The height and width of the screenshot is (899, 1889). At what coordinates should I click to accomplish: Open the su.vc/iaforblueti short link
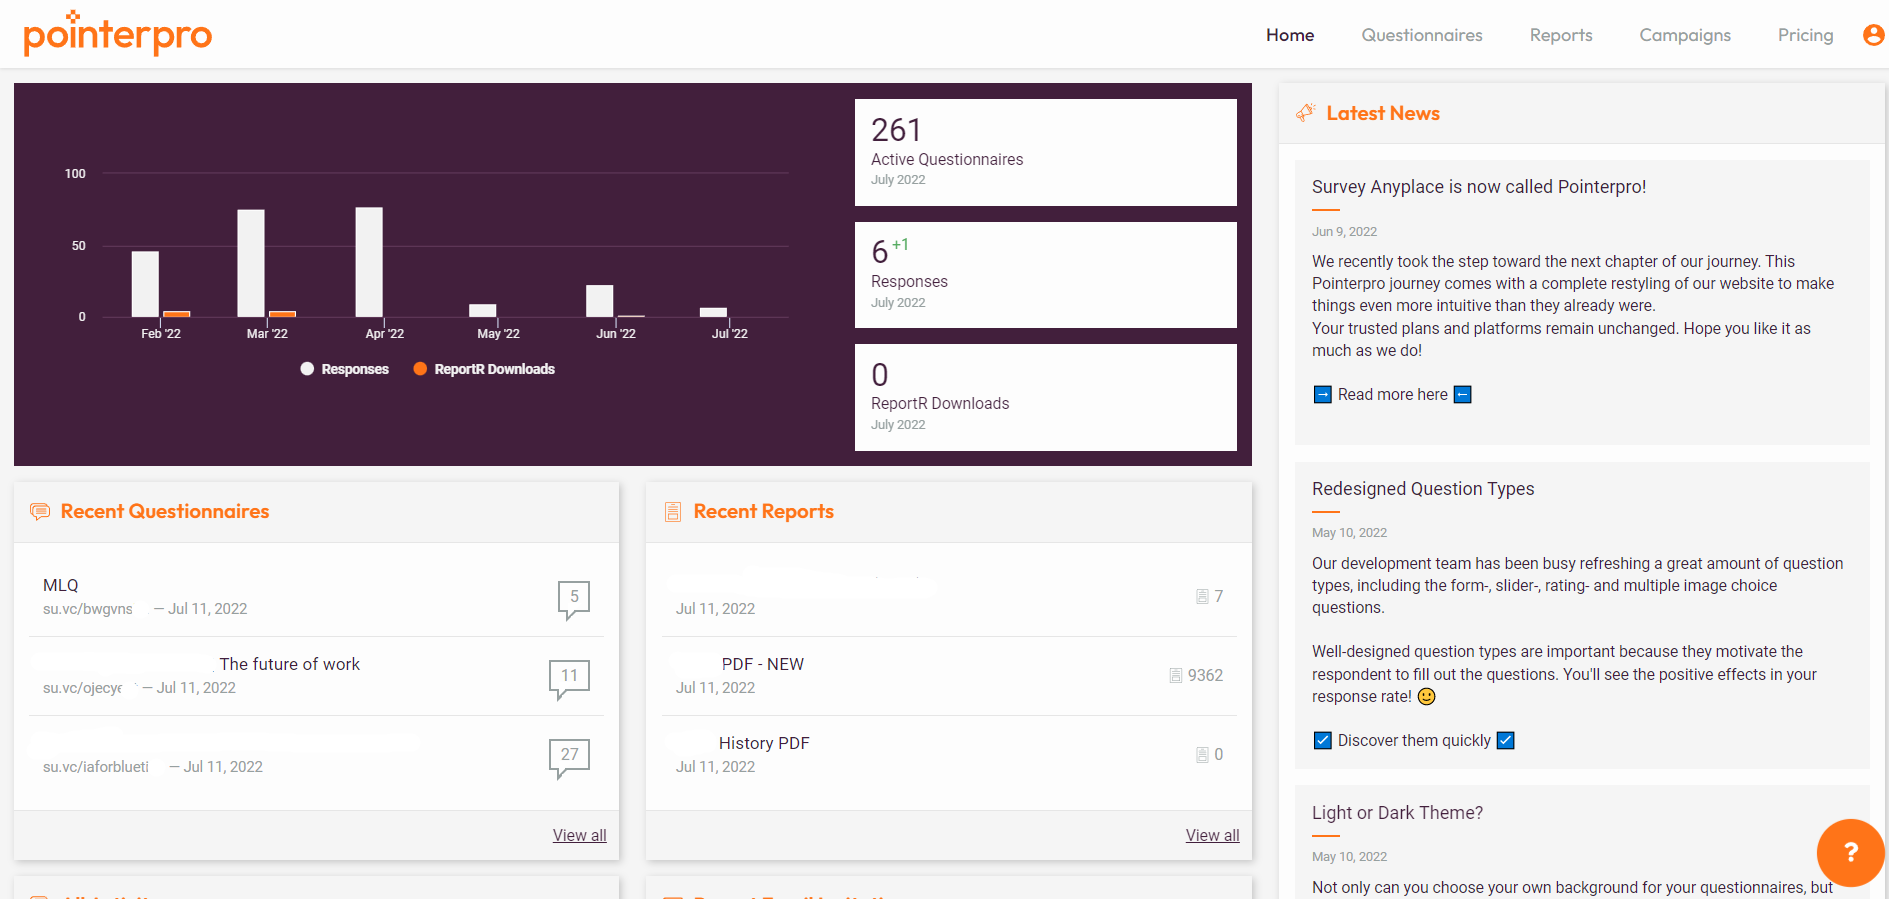click(96, 767)
